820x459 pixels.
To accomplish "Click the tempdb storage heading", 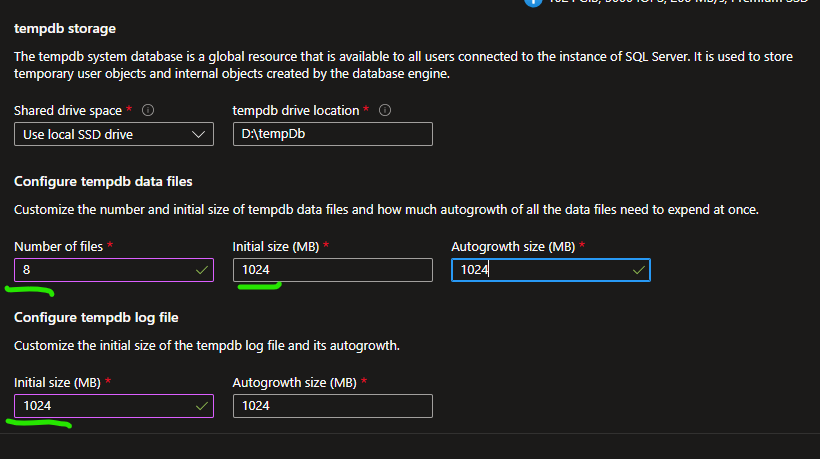I will click(65, 29).
